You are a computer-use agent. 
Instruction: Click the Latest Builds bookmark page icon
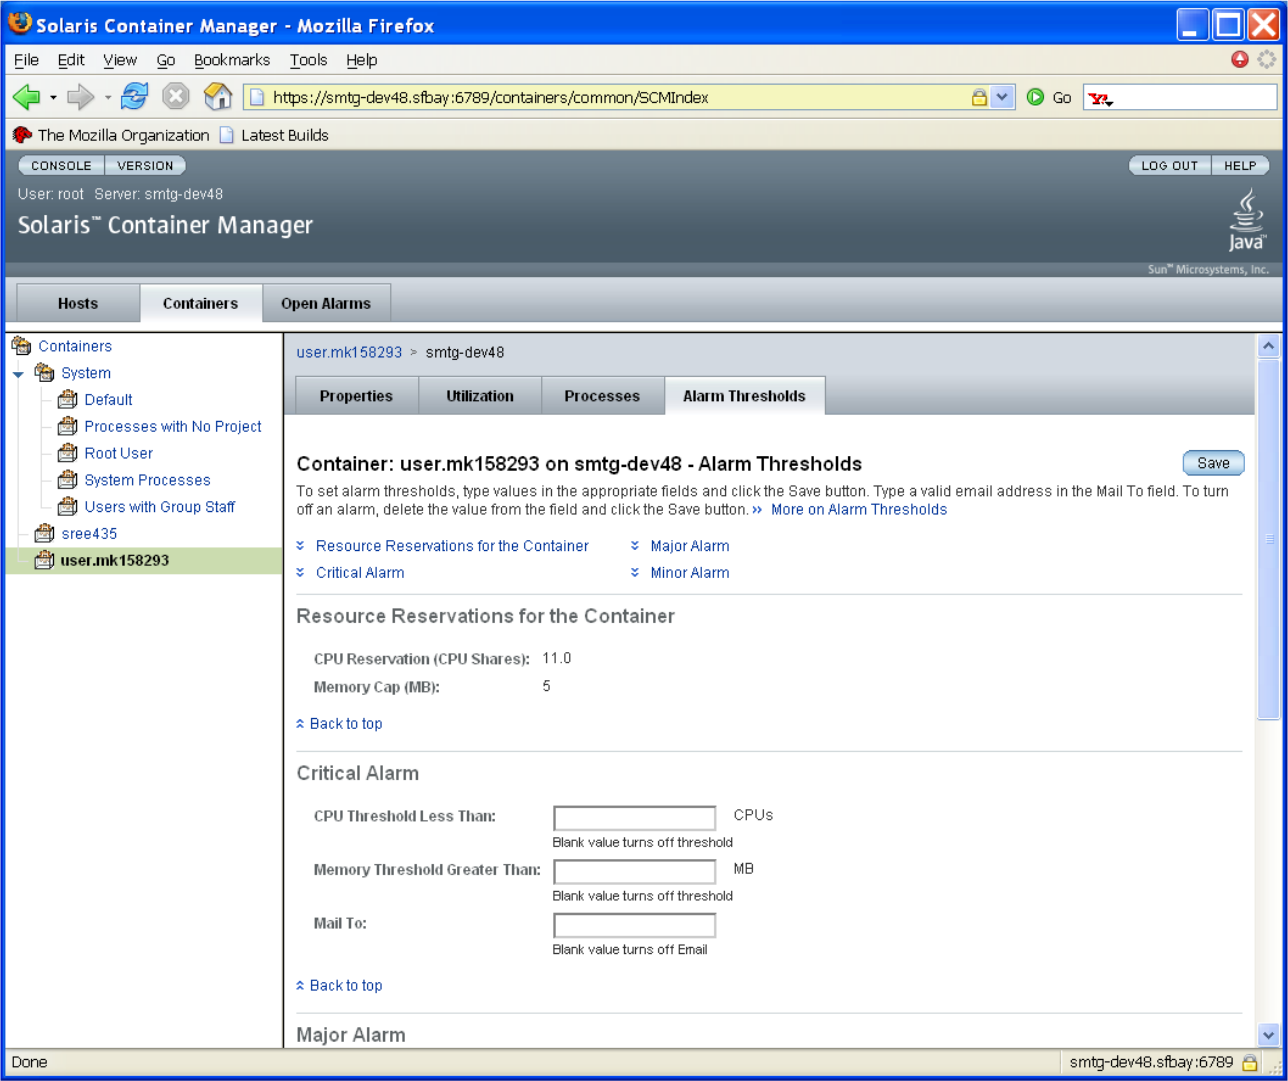click(227, 135)
